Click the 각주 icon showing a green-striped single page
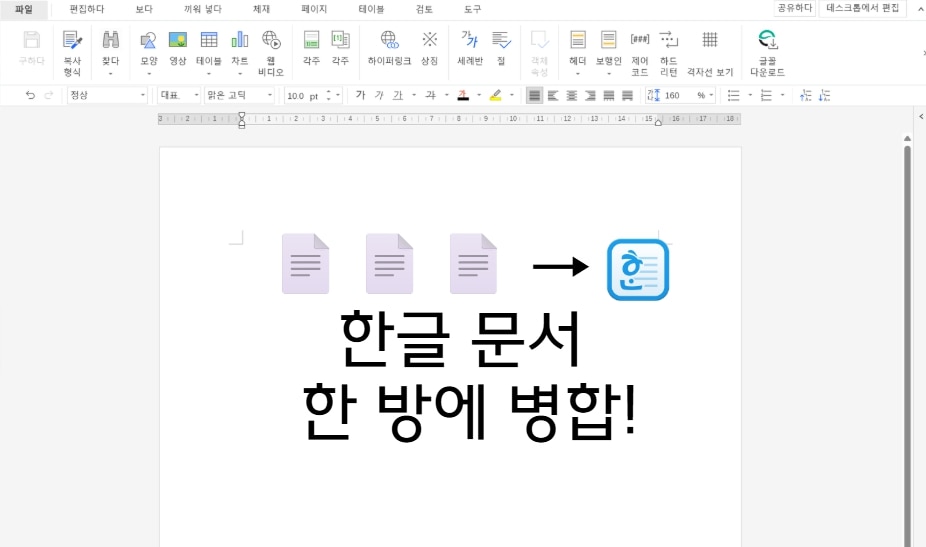 click(311, 40)
